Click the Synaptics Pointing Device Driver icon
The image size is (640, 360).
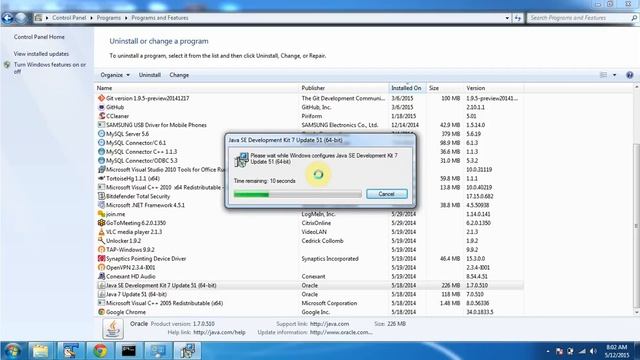(101, 259)
